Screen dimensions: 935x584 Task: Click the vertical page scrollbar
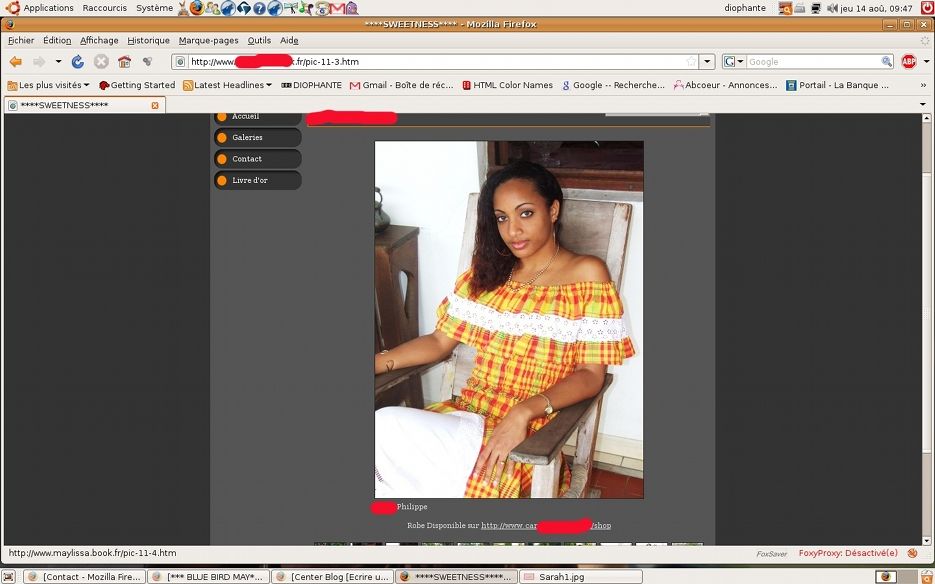(x=926, y=328)
